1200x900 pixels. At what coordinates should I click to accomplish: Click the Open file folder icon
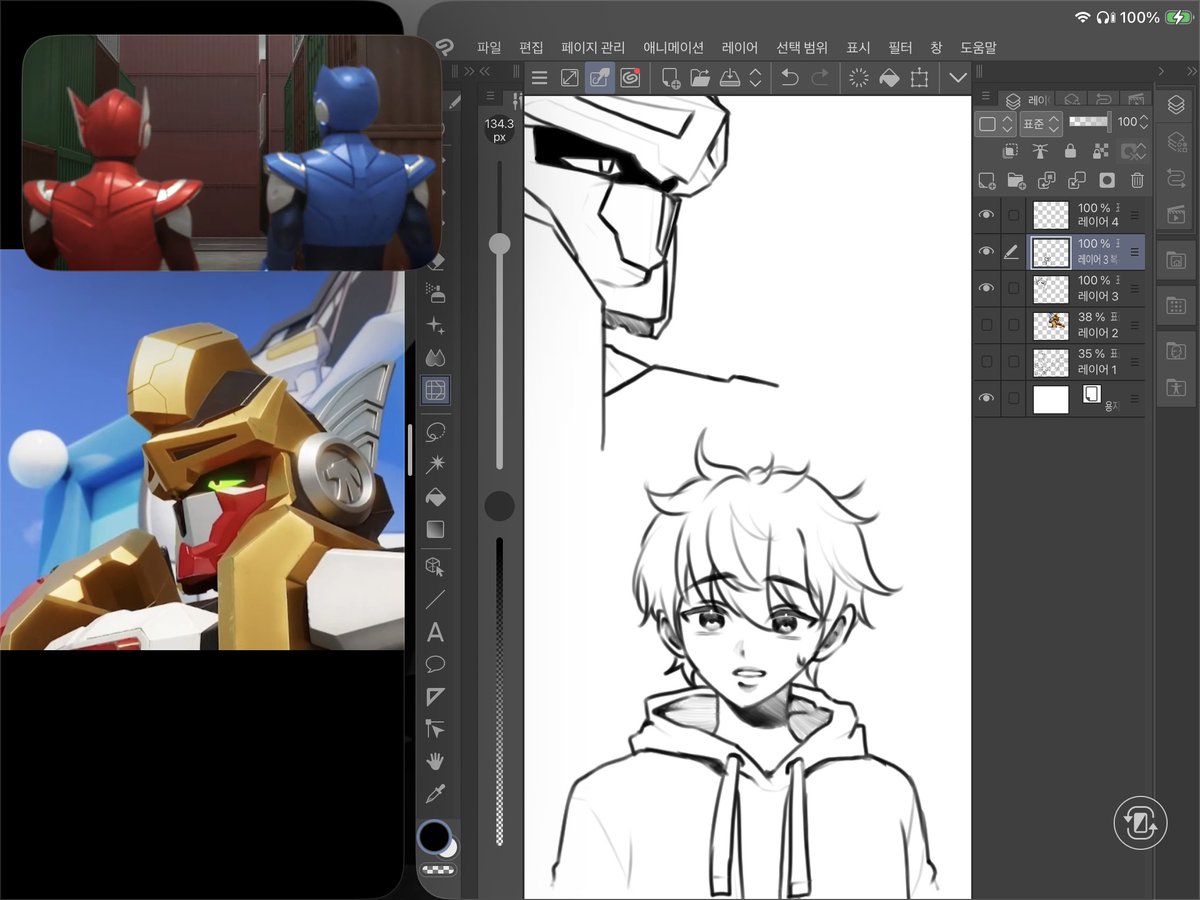[700, 78]
